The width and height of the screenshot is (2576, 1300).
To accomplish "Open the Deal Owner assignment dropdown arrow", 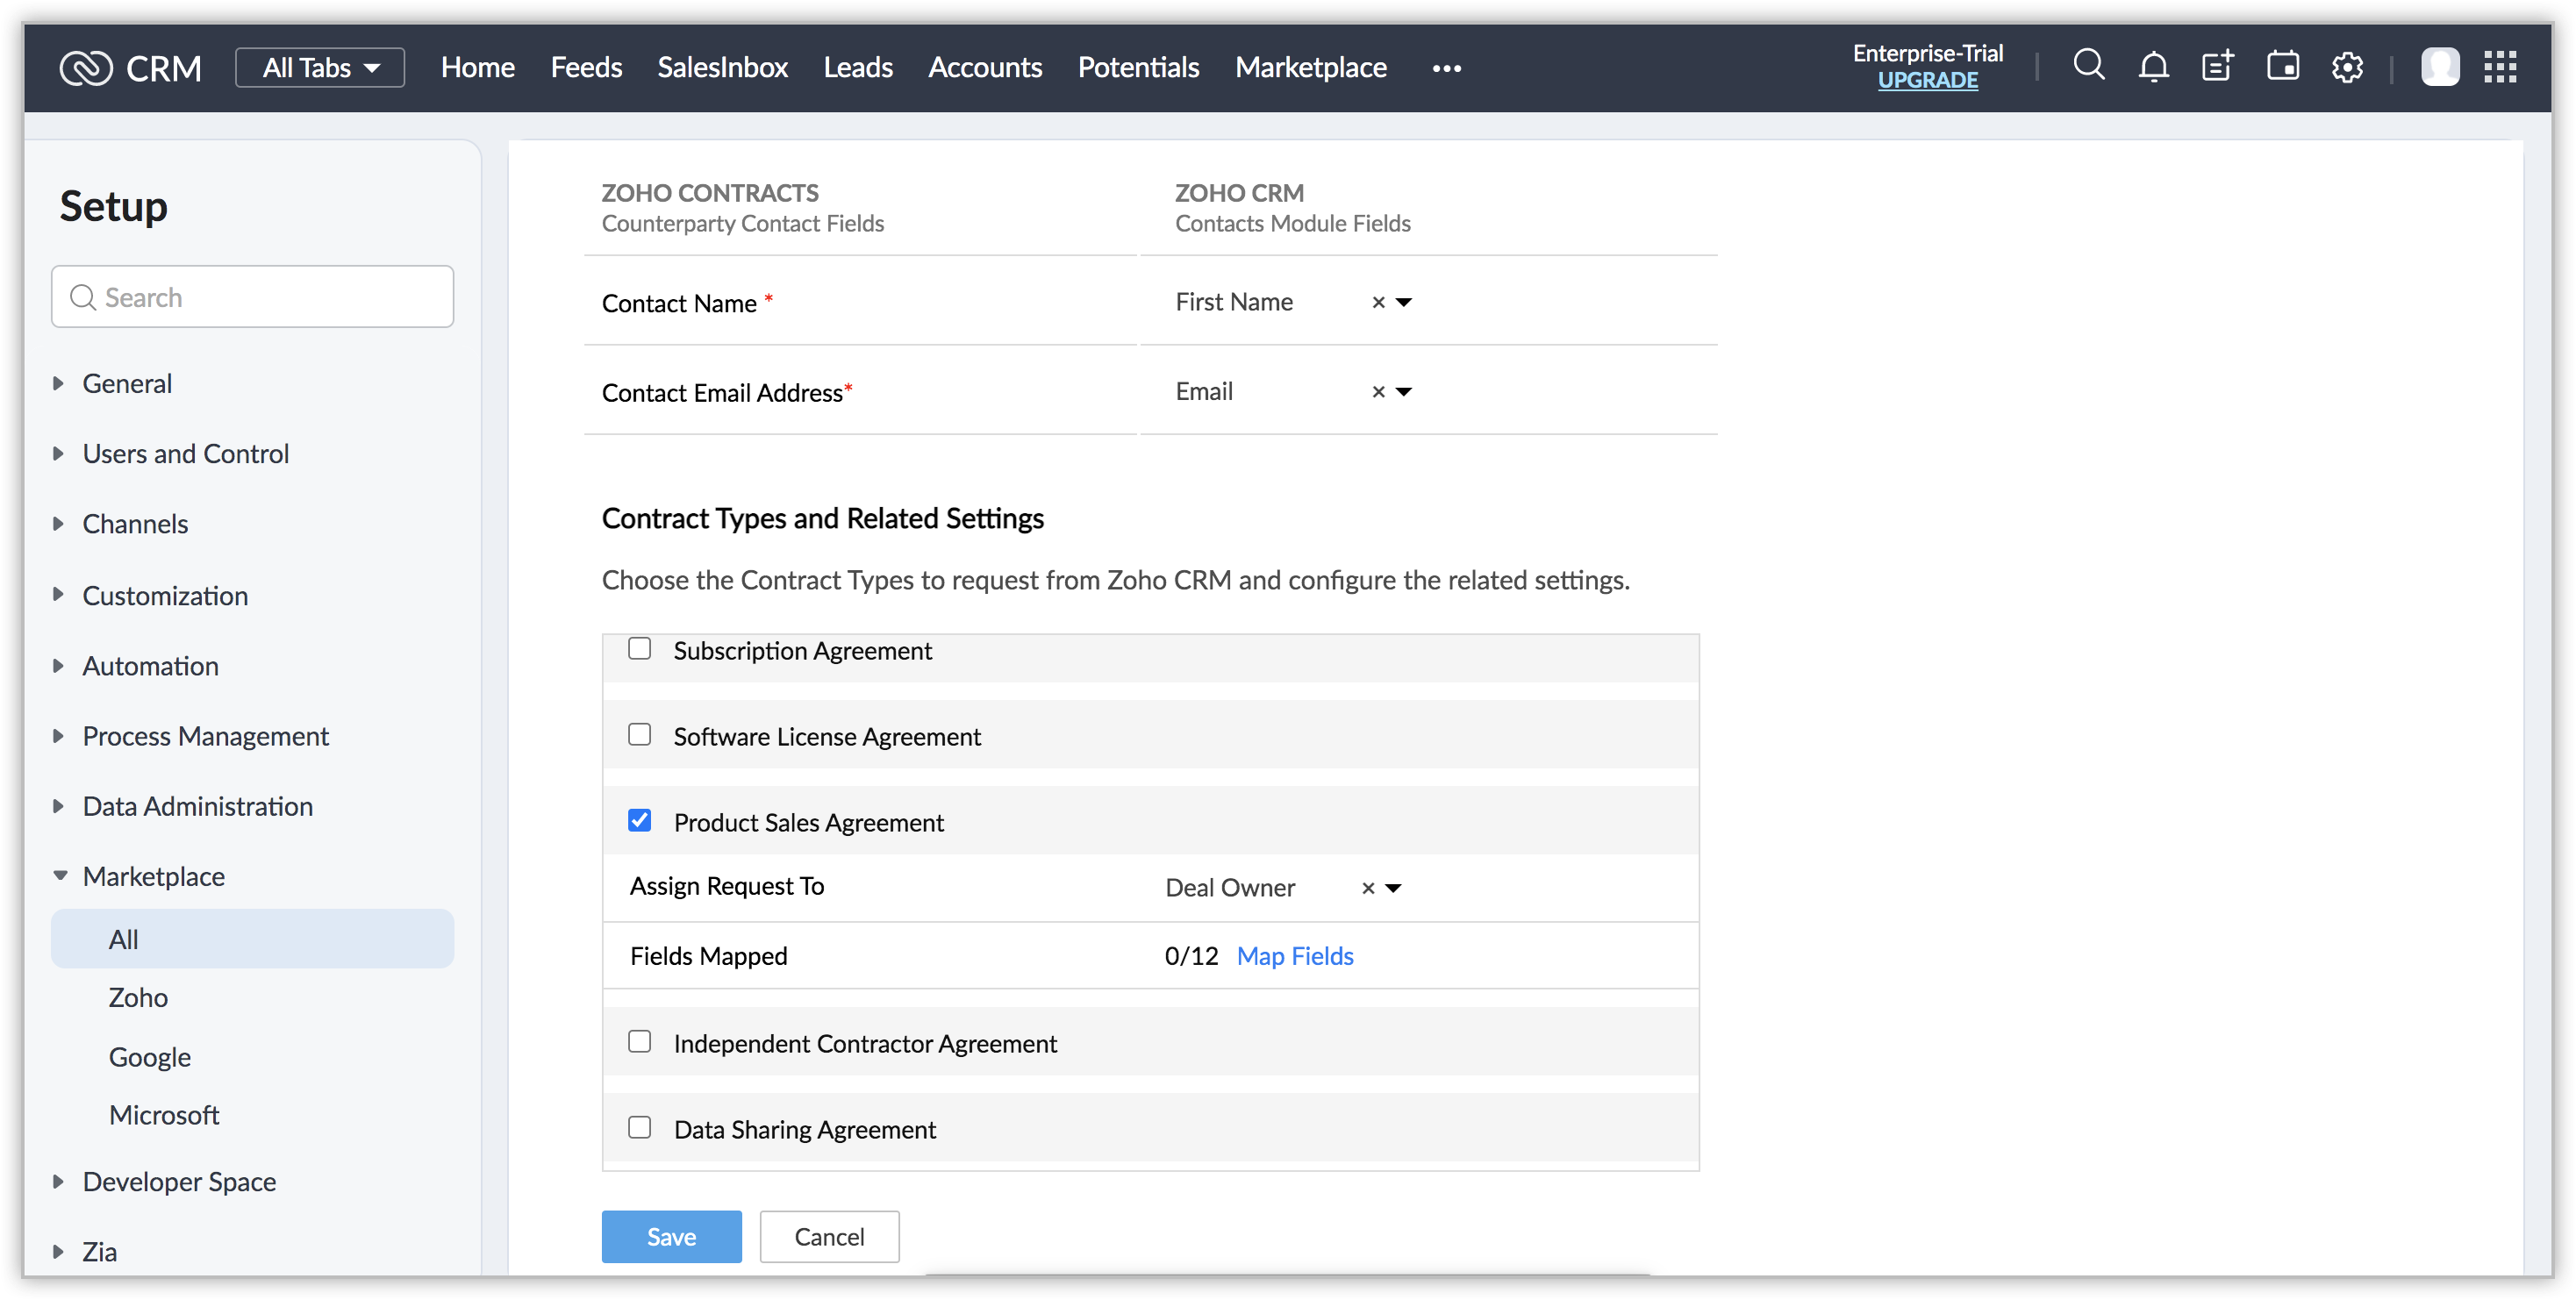I will click(x=1393, y=888).
